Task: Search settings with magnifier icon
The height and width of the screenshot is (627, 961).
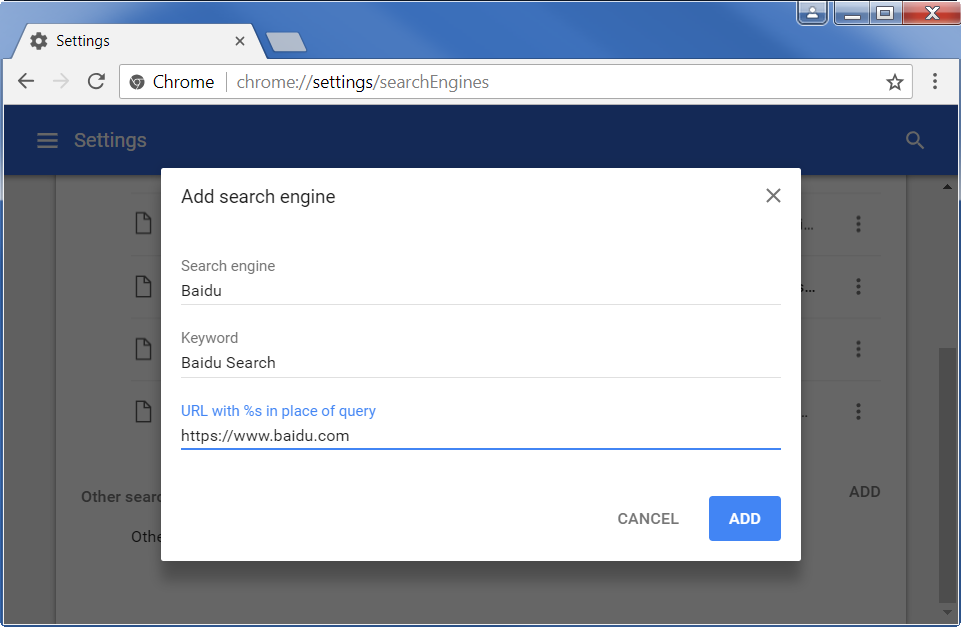Action: tap(914, 141)
